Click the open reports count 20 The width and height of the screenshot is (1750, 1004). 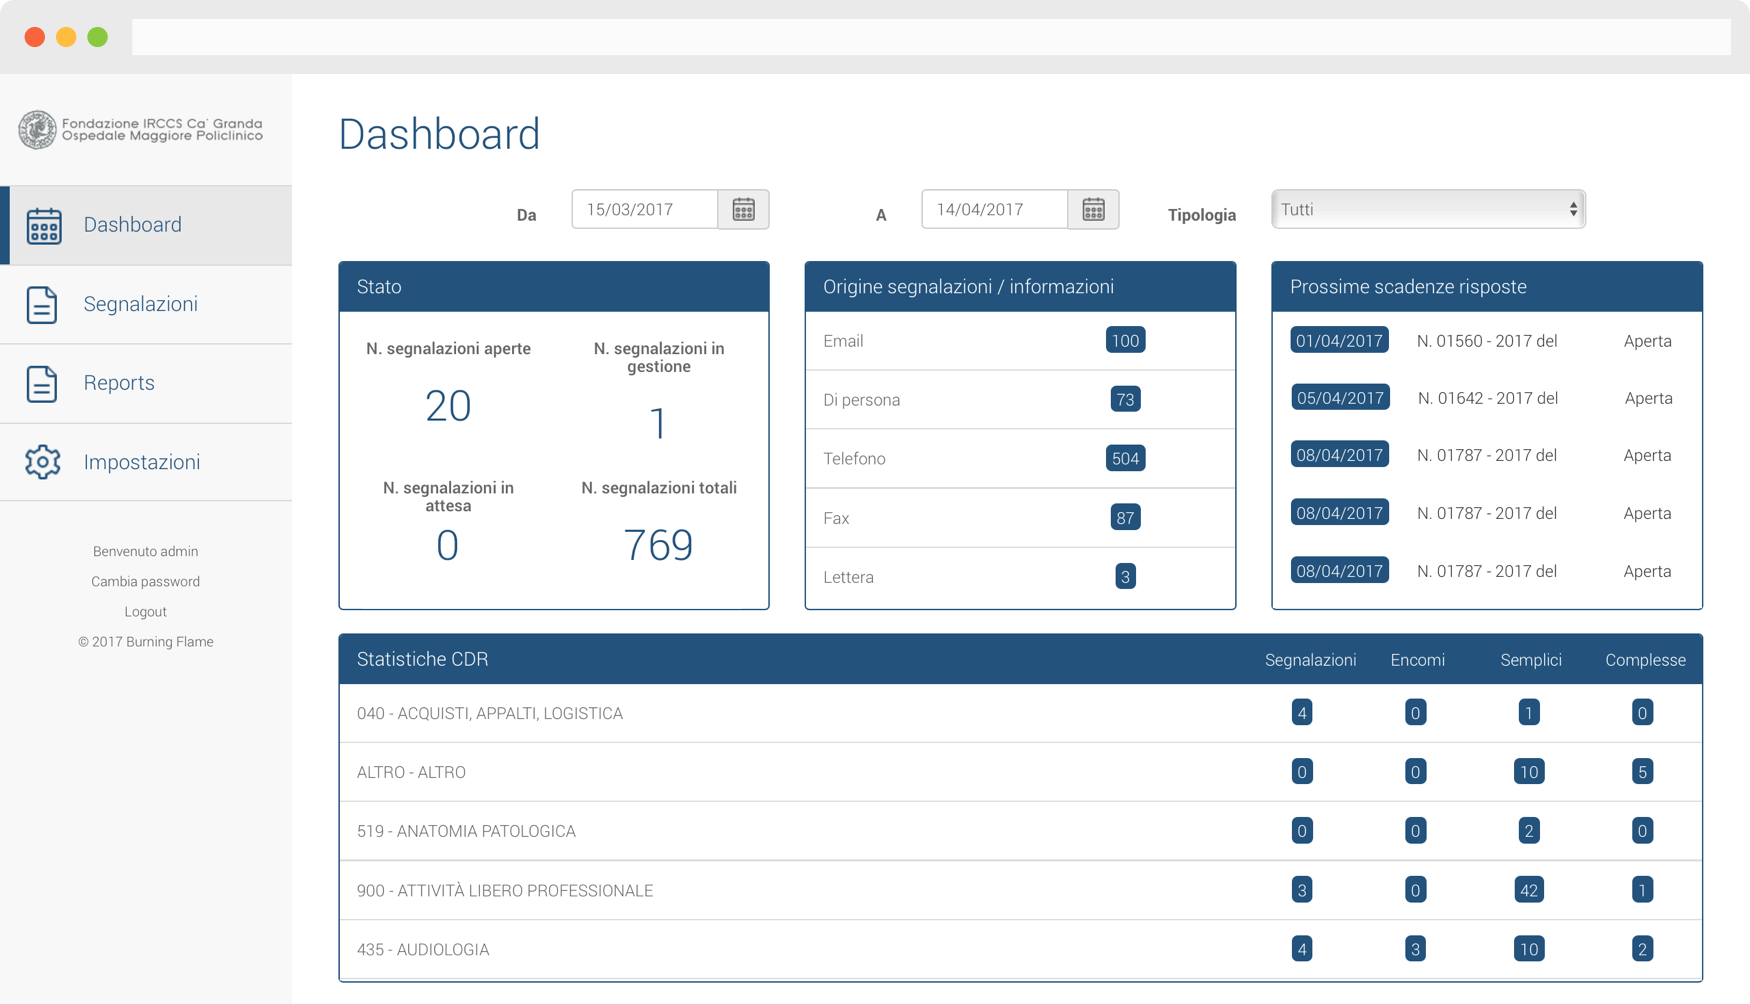coord(448,406)
